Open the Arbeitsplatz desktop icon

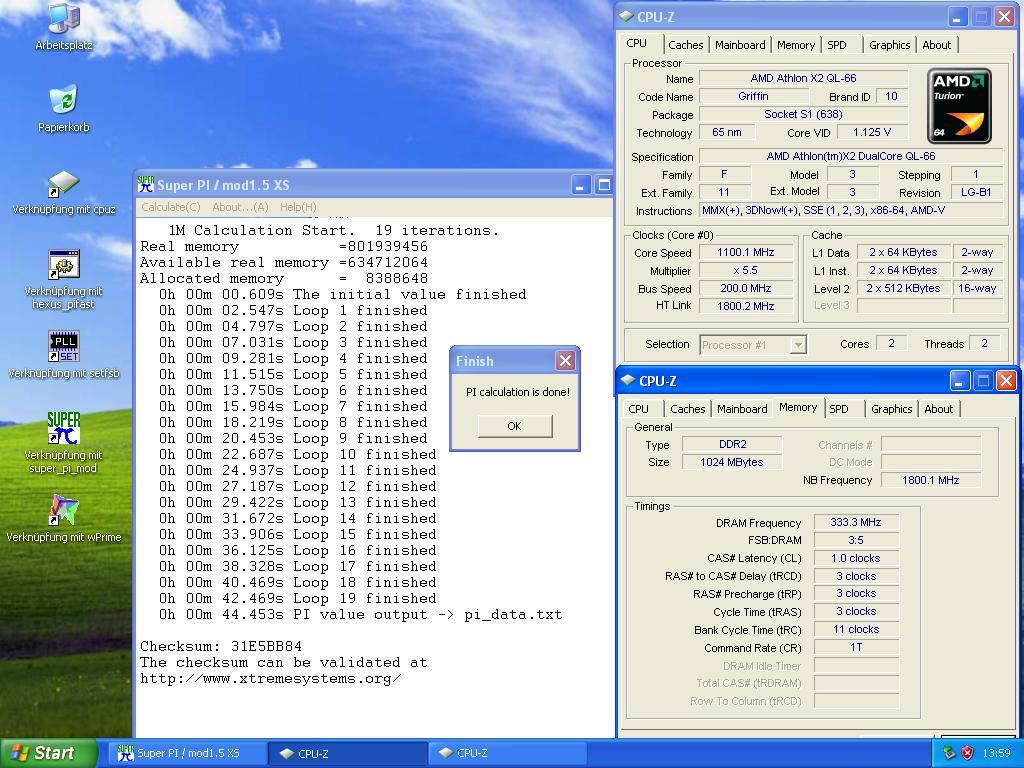[x=64, y=26]
